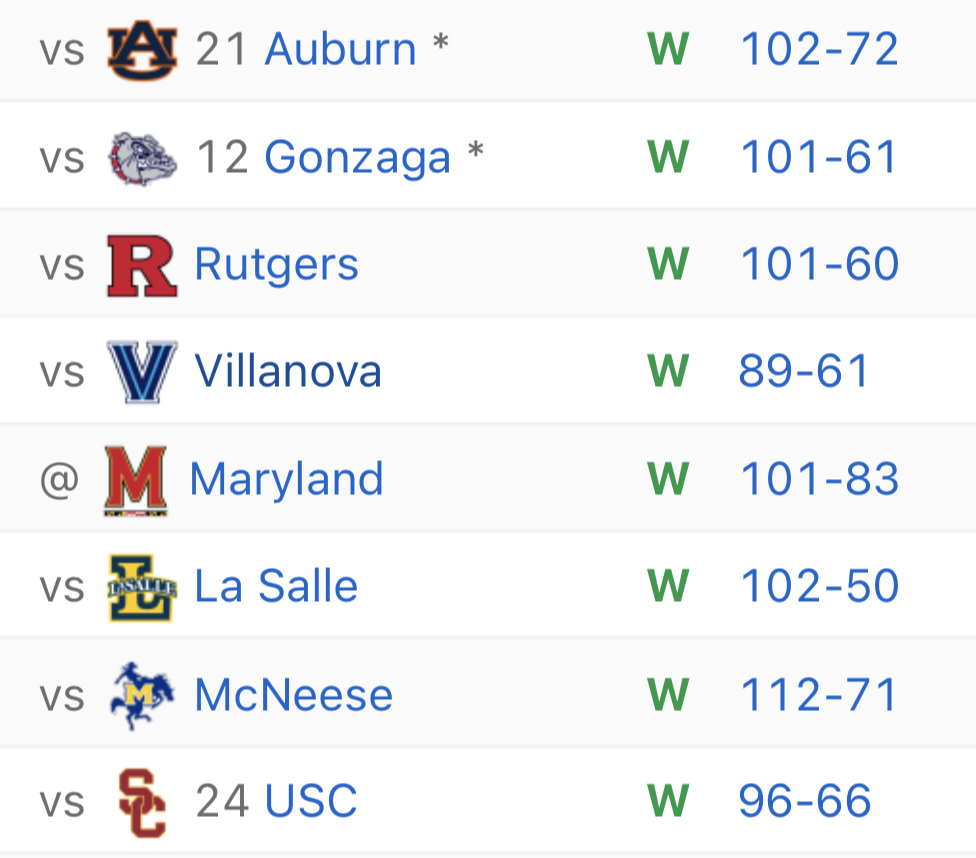View the 96-66 USC game score
Image resolution: width=976 pixels, height=858 pixels.
click(x=805, y=801)
